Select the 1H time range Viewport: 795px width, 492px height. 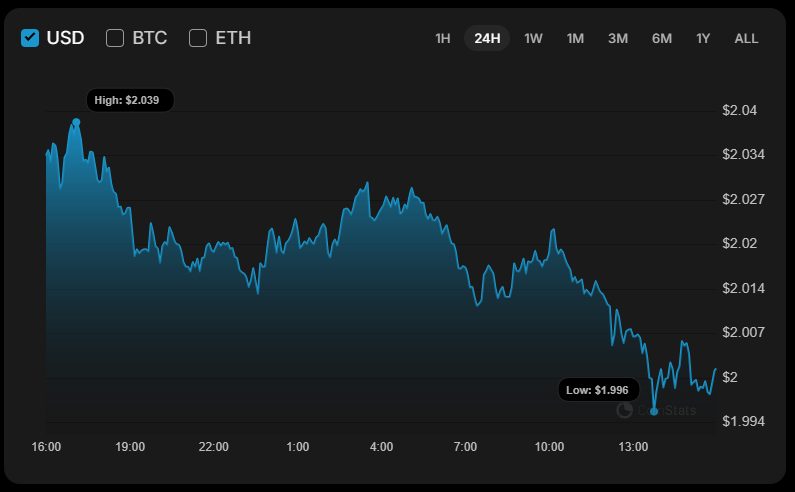point(443,38)
